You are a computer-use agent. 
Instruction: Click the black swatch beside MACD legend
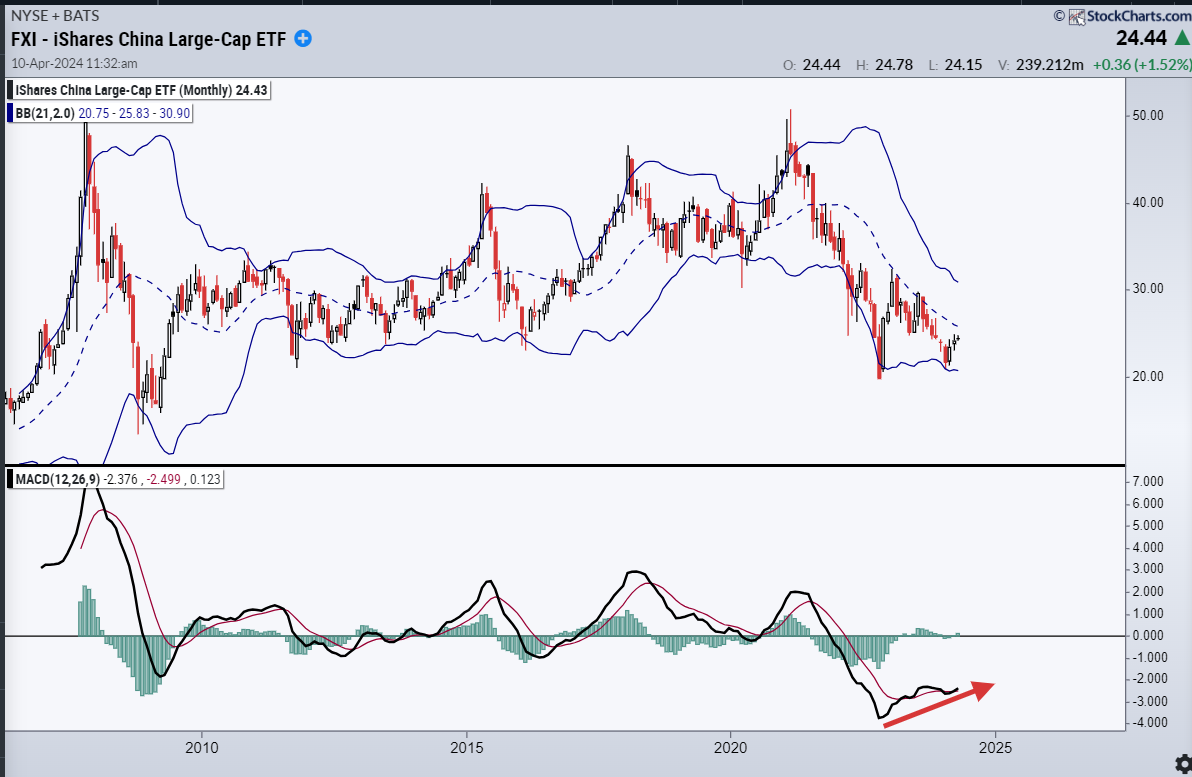tap(11, 479)
